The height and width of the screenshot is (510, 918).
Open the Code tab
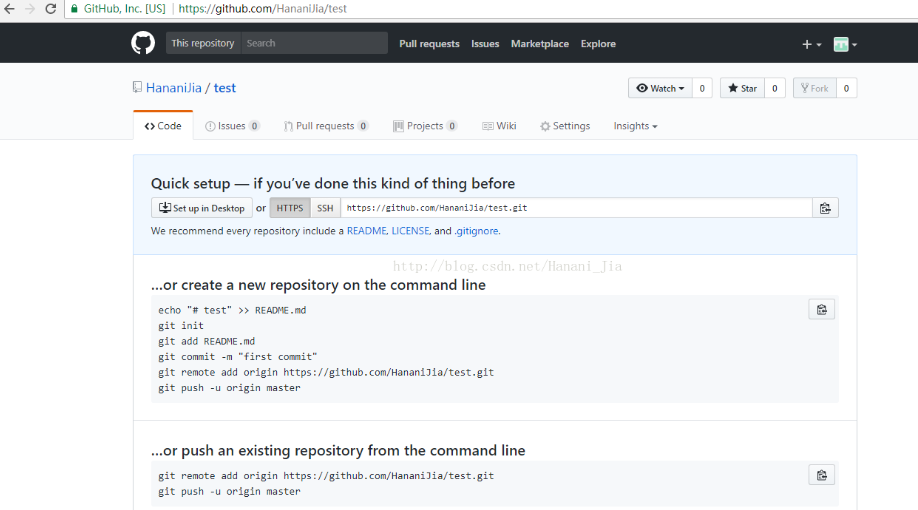[x=163, y=126]
